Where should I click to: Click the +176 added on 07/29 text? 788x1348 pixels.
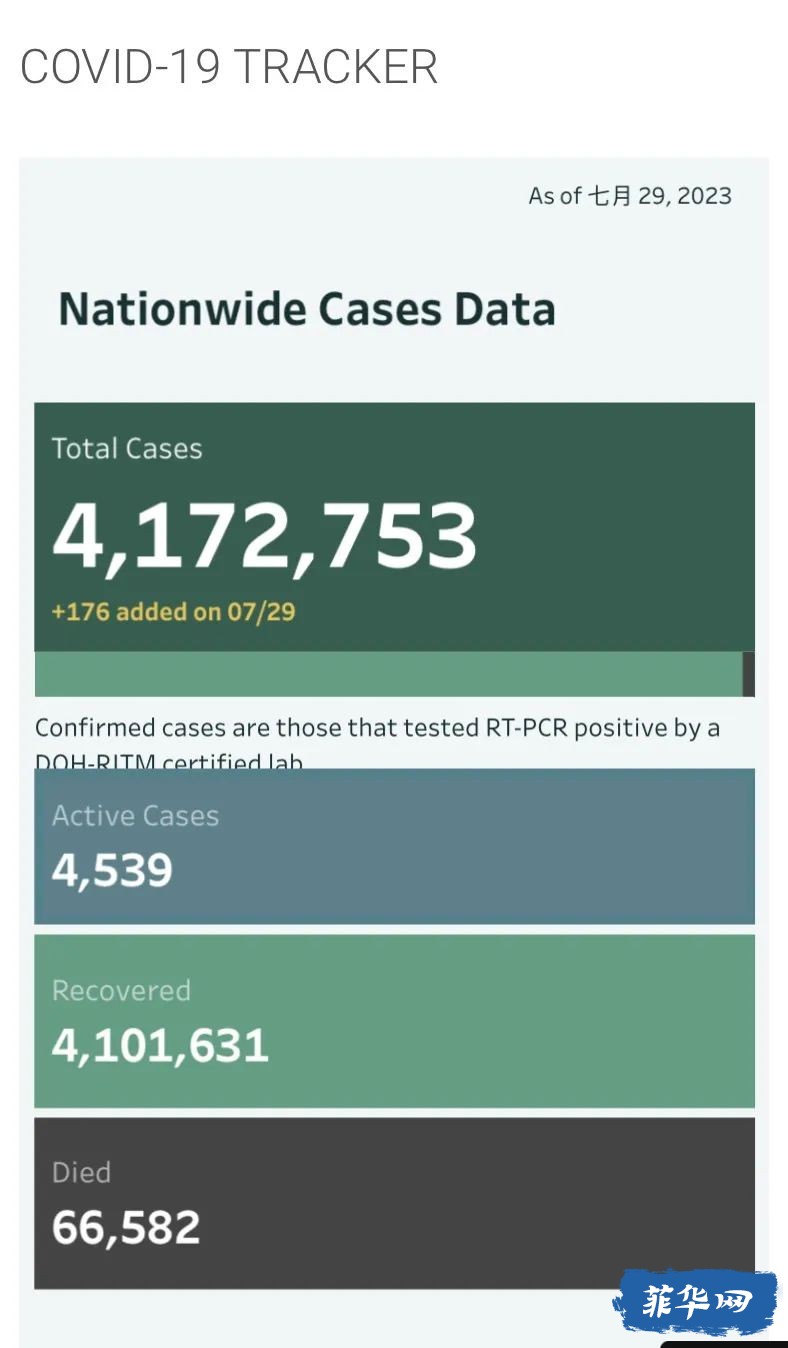tap(173, 611)
